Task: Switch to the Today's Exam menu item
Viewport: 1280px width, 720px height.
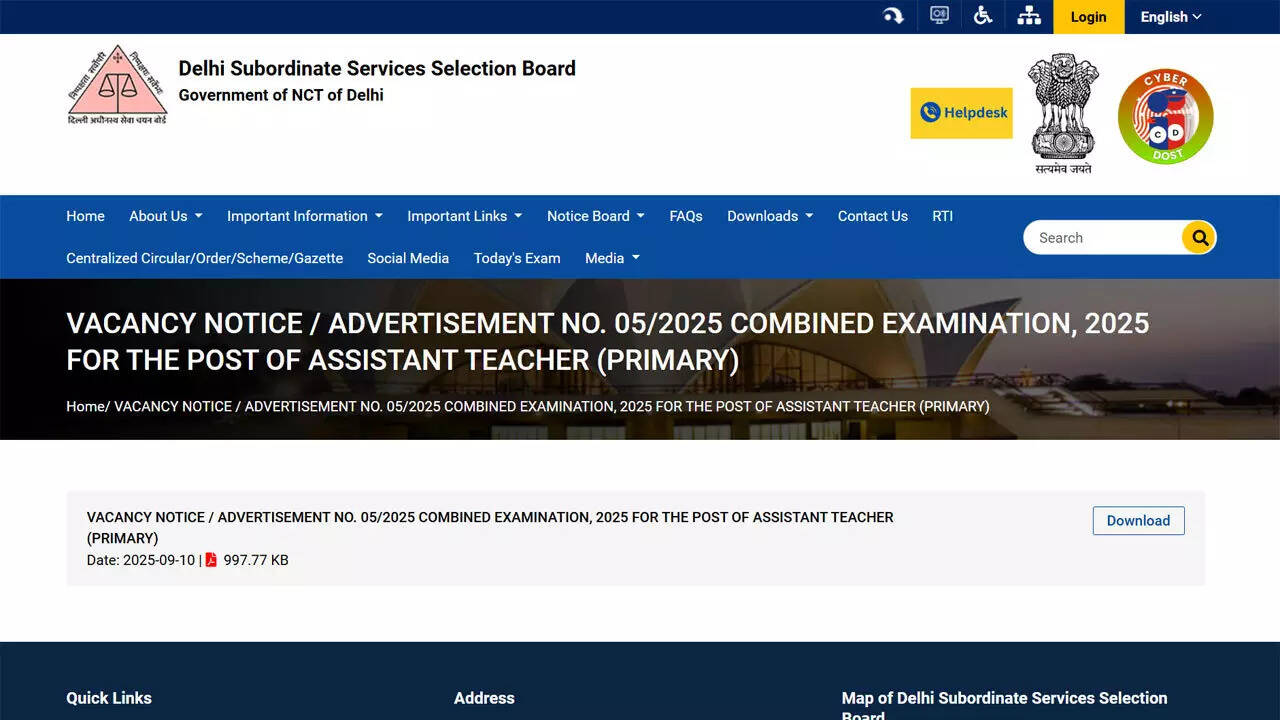Action: tap(517, 258)
